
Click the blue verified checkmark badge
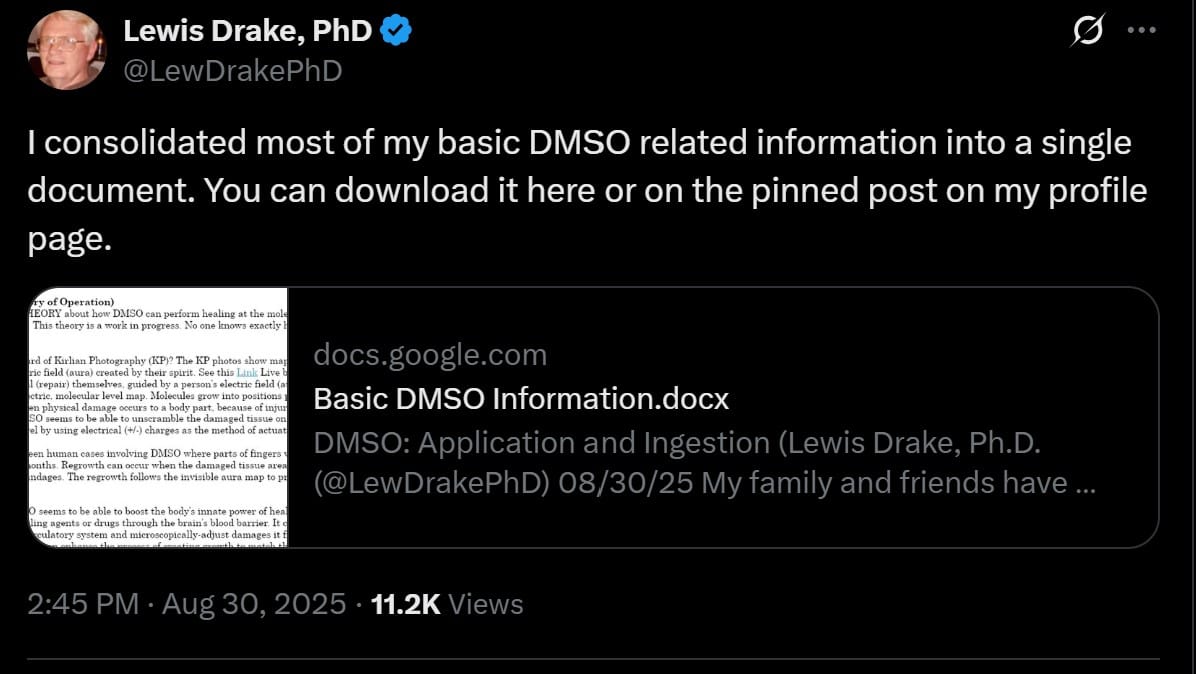coord(397,32)
